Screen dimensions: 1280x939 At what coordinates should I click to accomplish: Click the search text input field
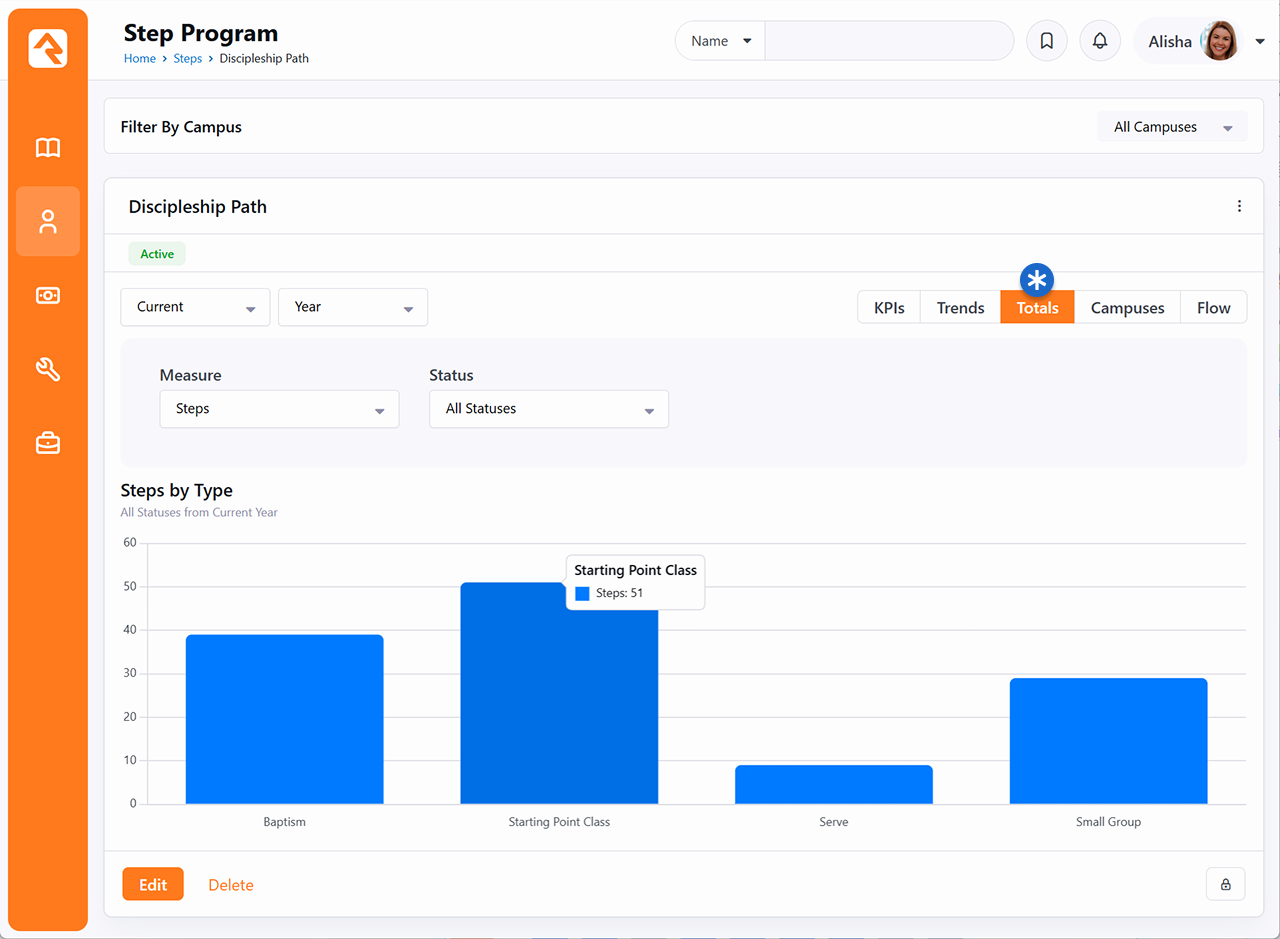pos(889,41)
